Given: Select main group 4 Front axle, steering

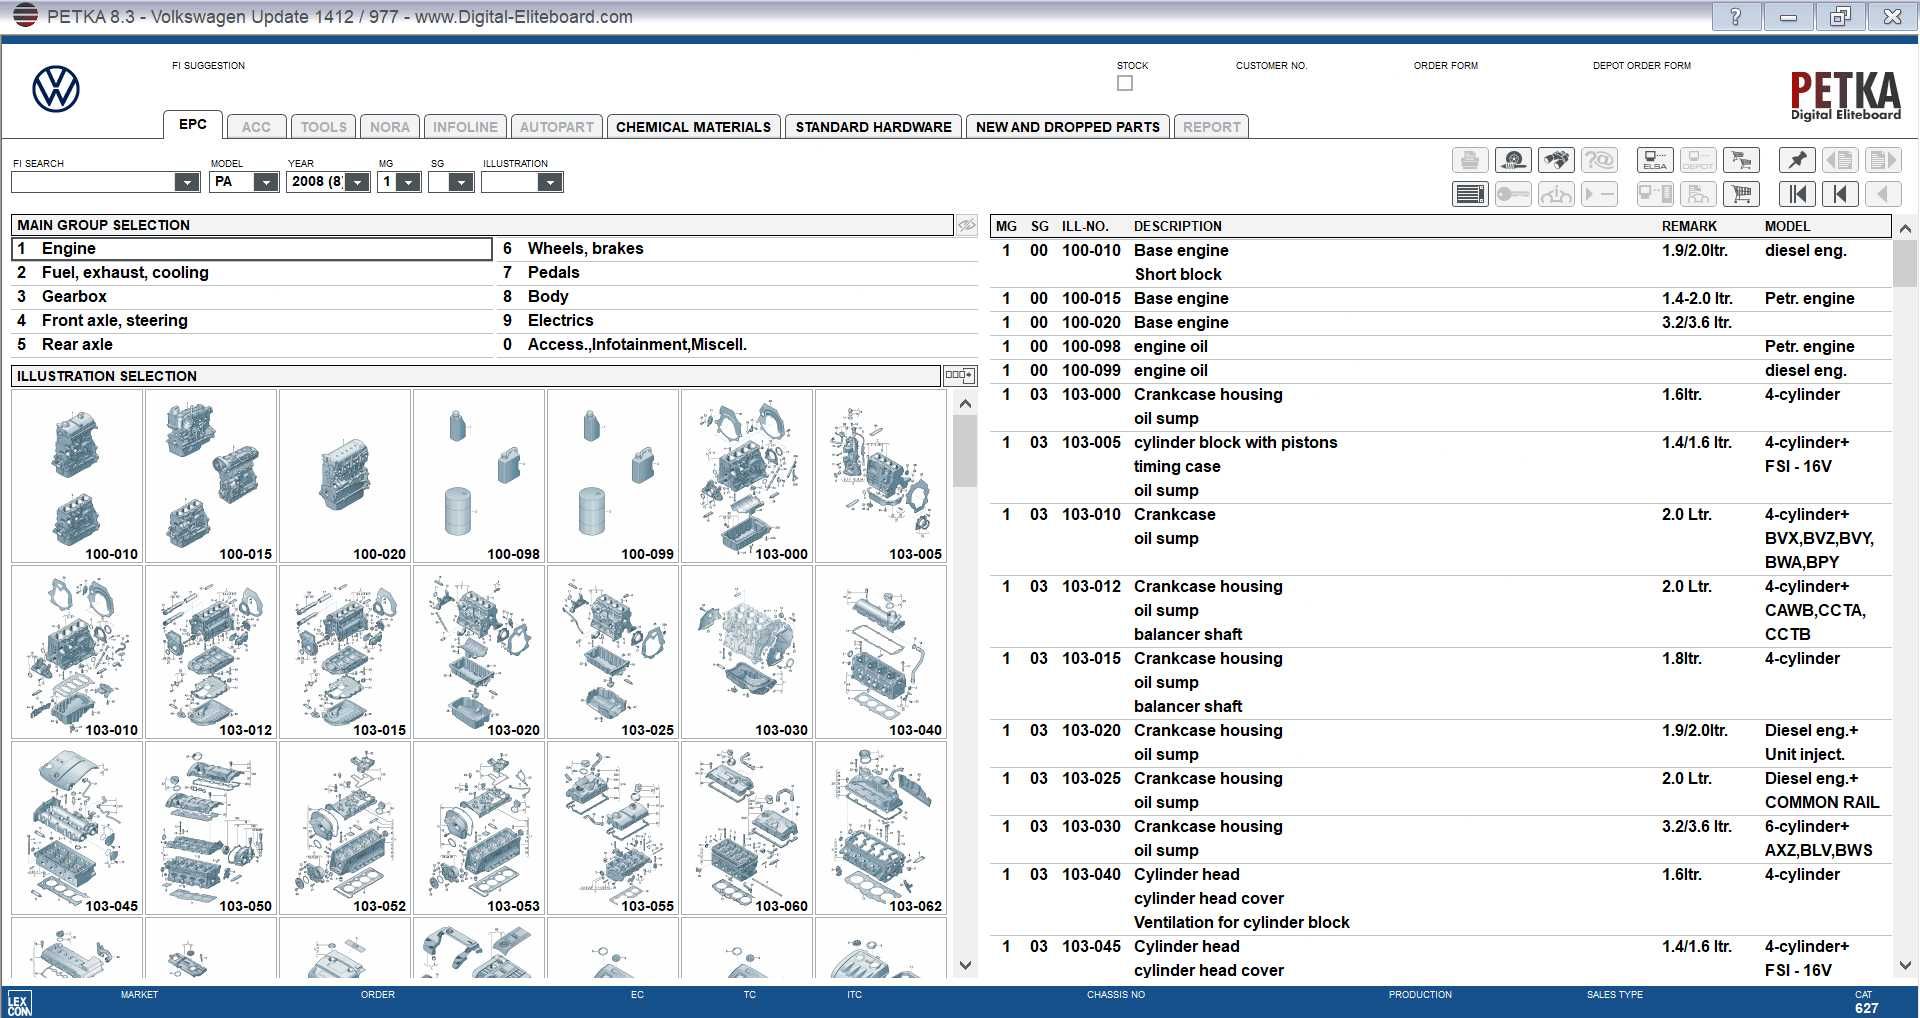Looking at the screenshot, I should 252,321.
